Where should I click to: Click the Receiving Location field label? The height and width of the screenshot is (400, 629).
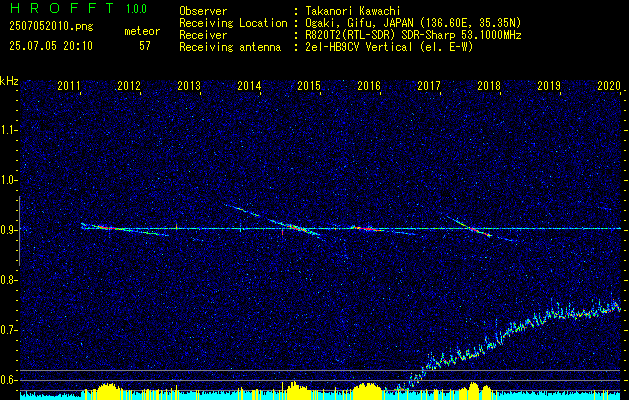pos(233,23)
